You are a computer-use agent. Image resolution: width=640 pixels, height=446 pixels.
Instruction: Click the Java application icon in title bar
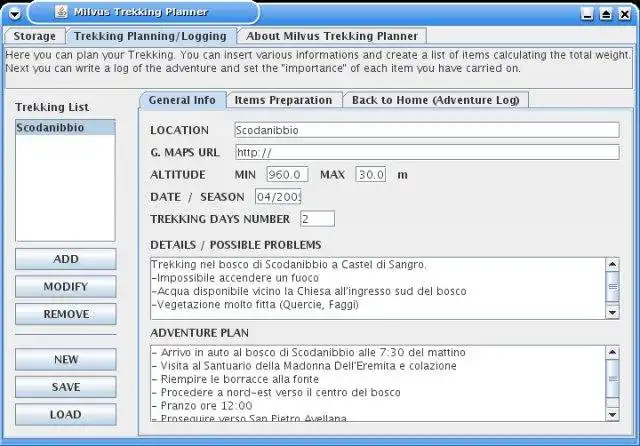(x=61, y=11)
